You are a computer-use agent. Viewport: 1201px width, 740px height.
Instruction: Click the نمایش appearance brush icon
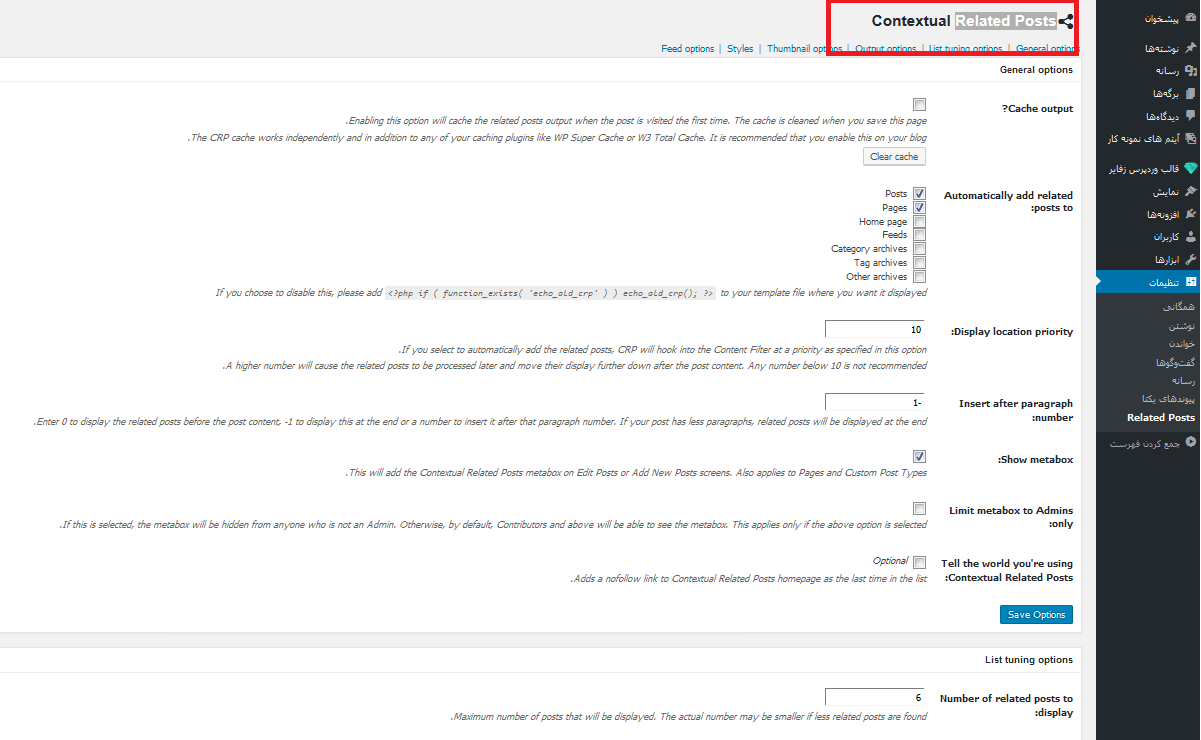1190,191
